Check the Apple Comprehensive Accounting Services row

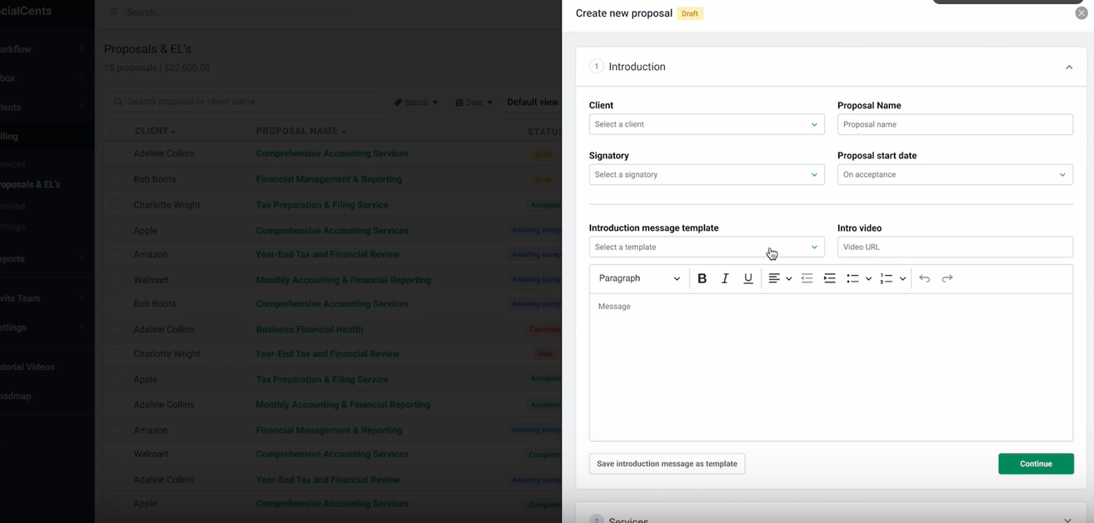115,231
